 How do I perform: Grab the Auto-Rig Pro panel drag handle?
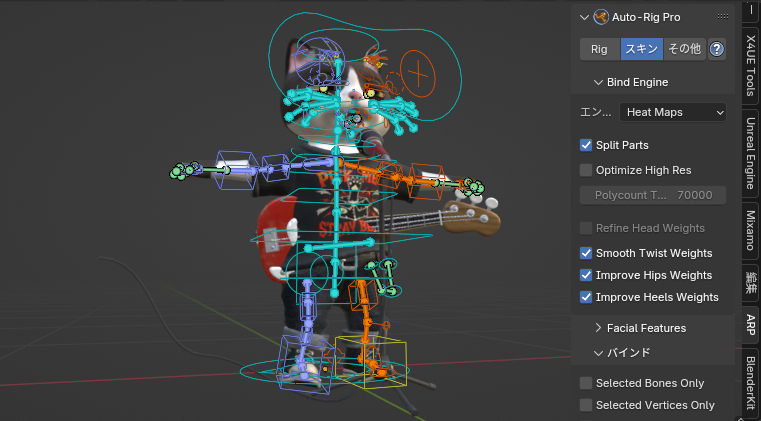tap(723, 17)
